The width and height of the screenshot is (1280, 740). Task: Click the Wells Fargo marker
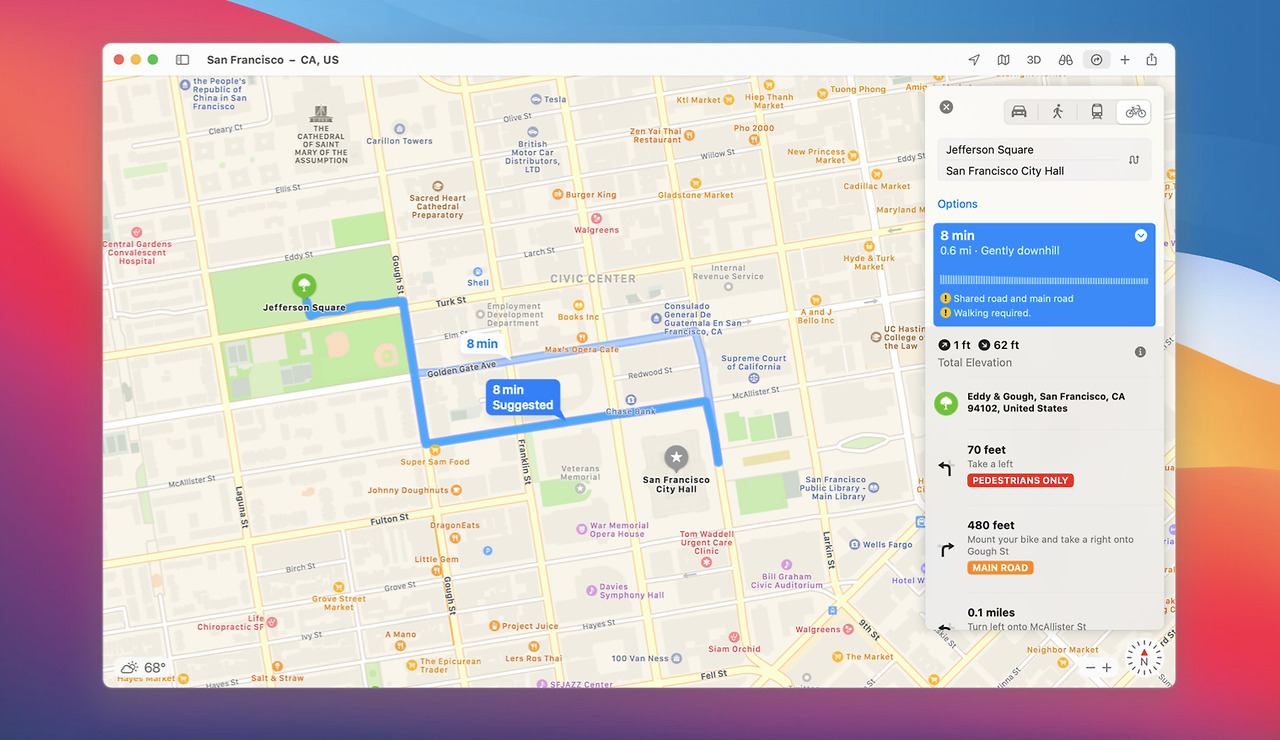pos(854,545)
